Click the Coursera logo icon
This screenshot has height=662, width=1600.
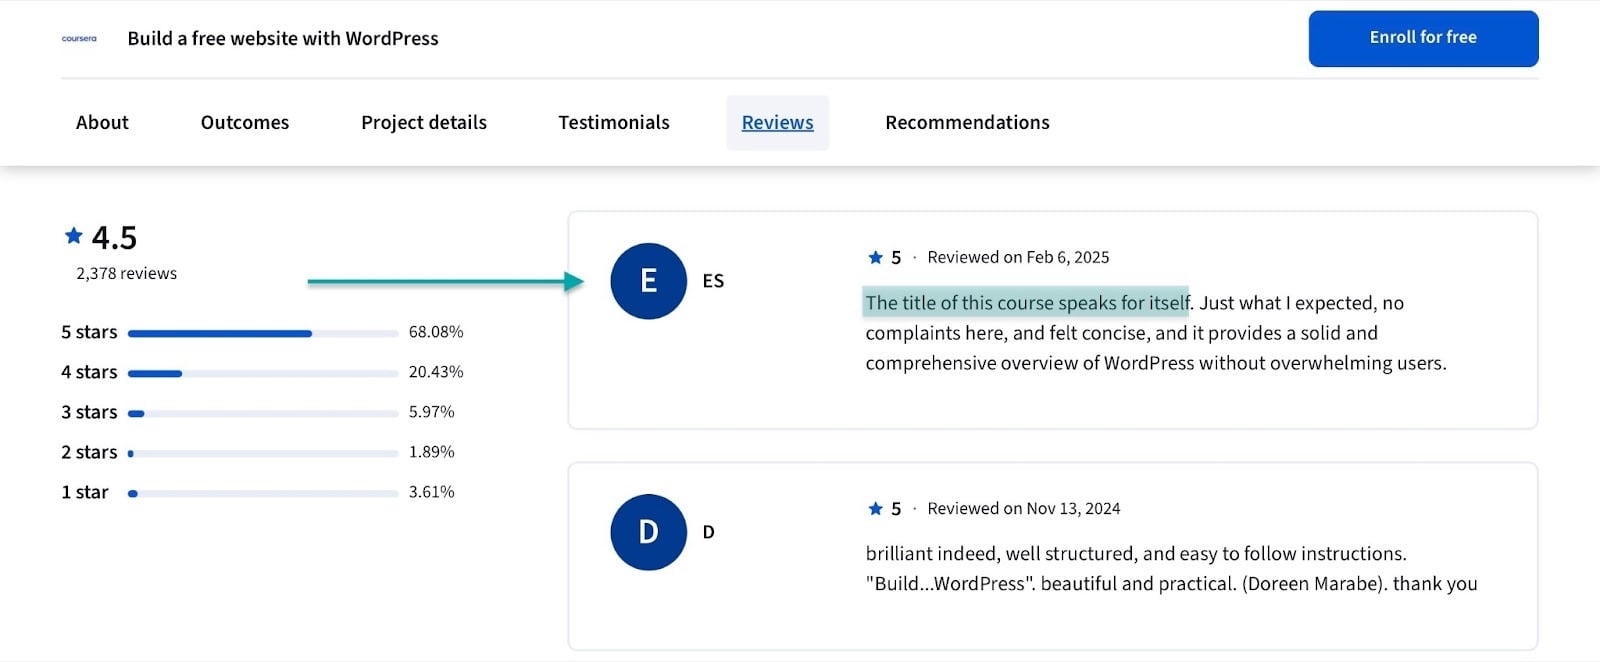tap(79, 38)
